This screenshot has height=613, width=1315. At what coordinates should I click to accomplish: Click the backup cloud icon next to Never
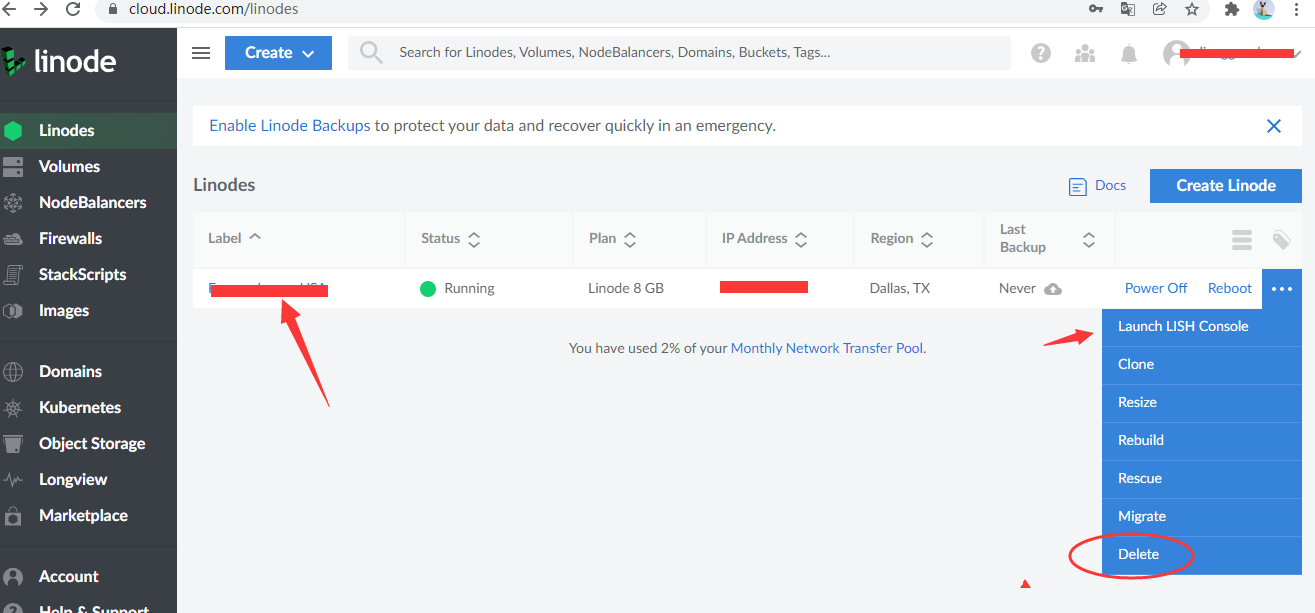coord(1052,289)
